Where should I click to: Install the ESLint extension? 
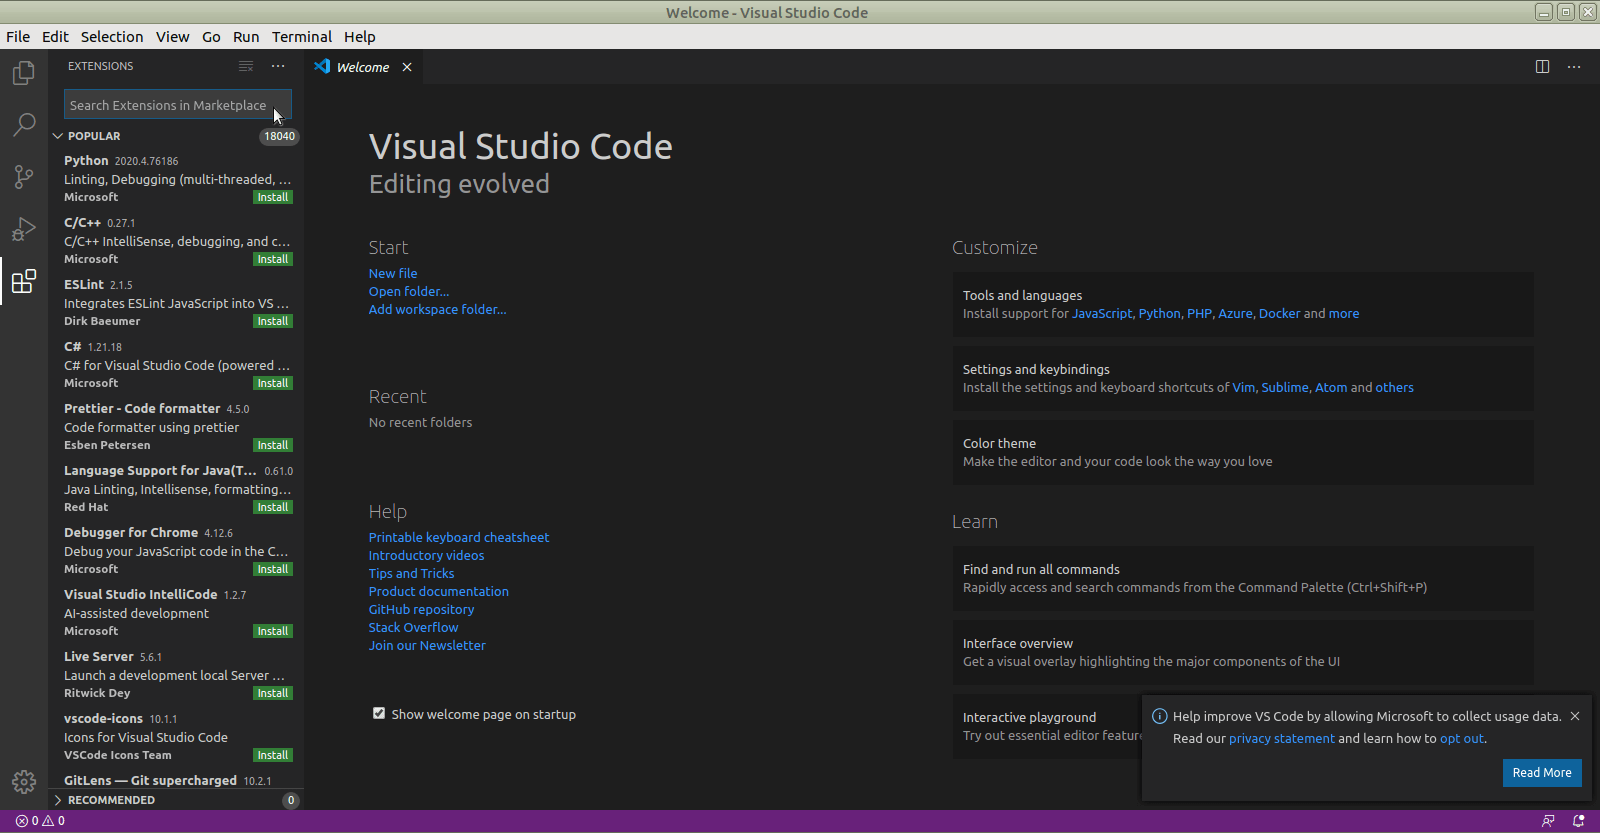pos(273,322)
